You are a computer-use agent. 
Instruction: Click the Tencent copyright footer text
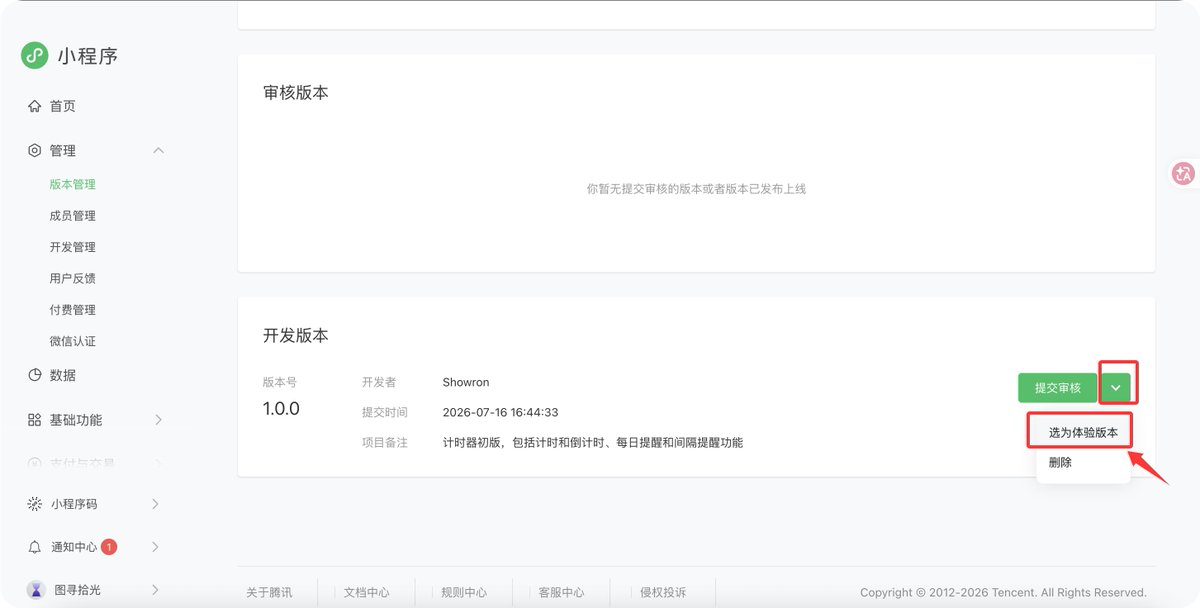pos(1003,592)
